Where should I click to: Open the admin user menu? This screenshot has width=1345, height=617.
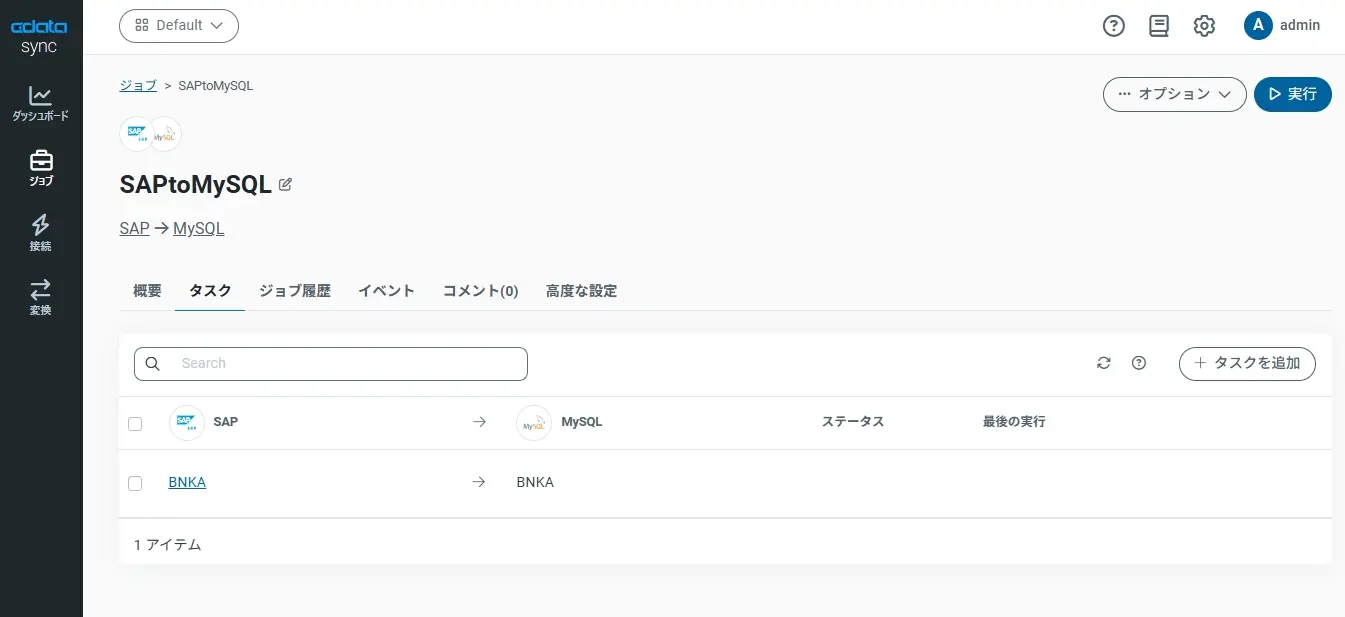[x=1282, y=26]
